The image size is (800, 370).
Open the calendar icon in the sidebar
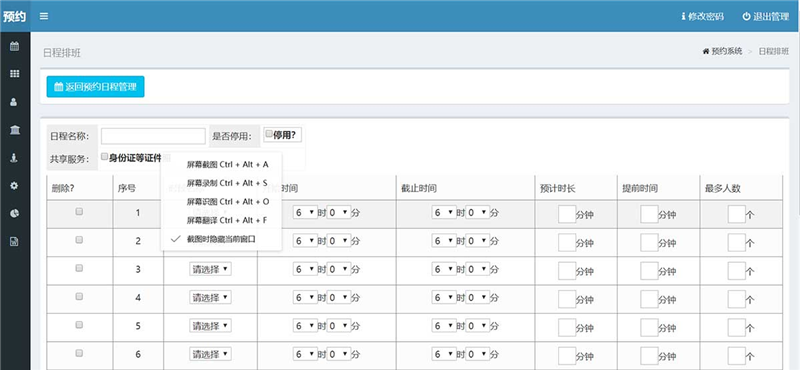pyautogui.click(x=14, y=46)
